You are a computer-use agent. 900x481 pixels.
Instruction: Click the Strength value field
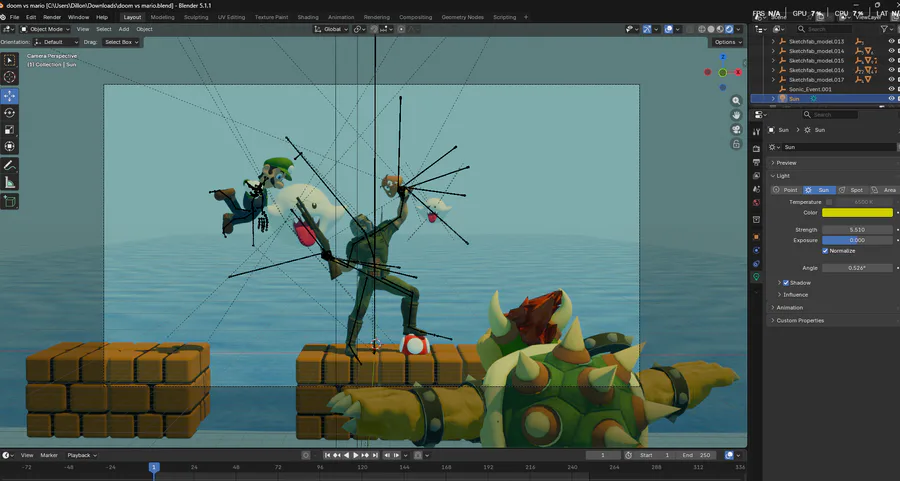pyautogui.click(x=858, y=230)
